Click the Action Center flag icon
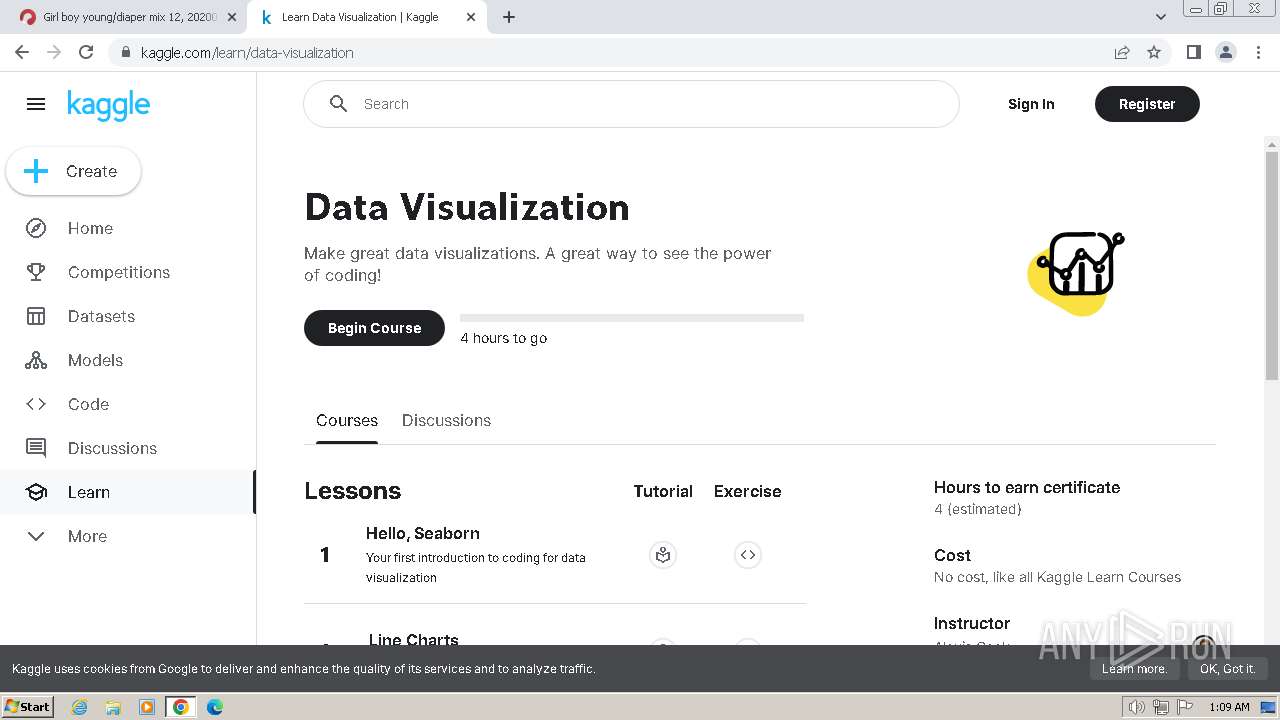 (x=1185, y=707)
